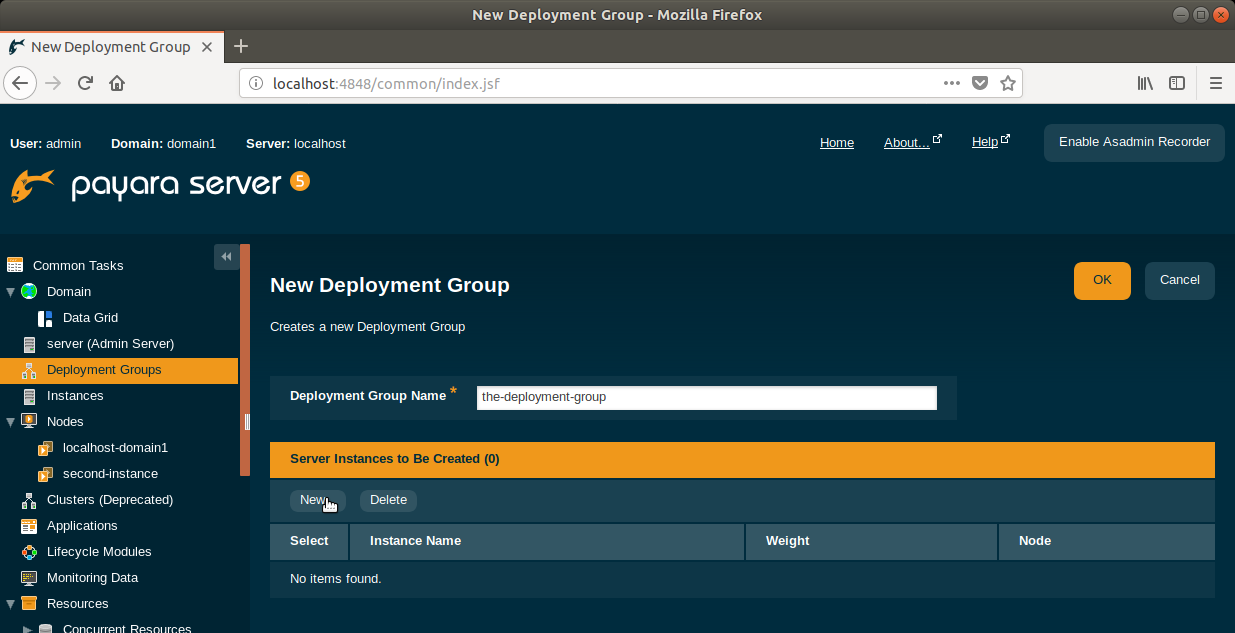Click the Deployment Groups tree icon
Viewport: 1235px width, 633px height.
(x=28, y=370)
